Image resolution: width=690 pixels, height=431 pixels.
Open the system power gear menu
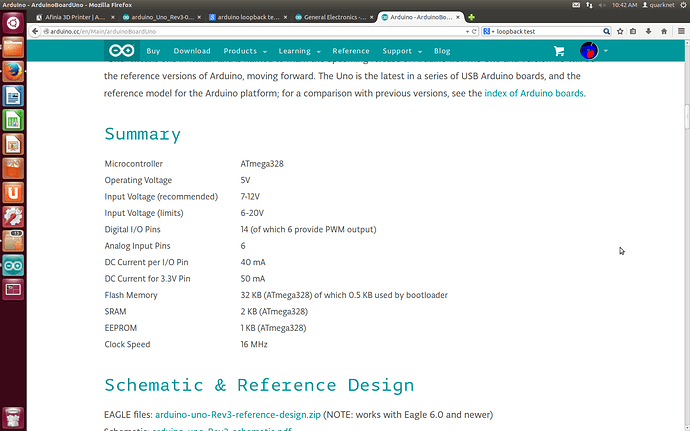pyautogui.click(x=683, y=5)
